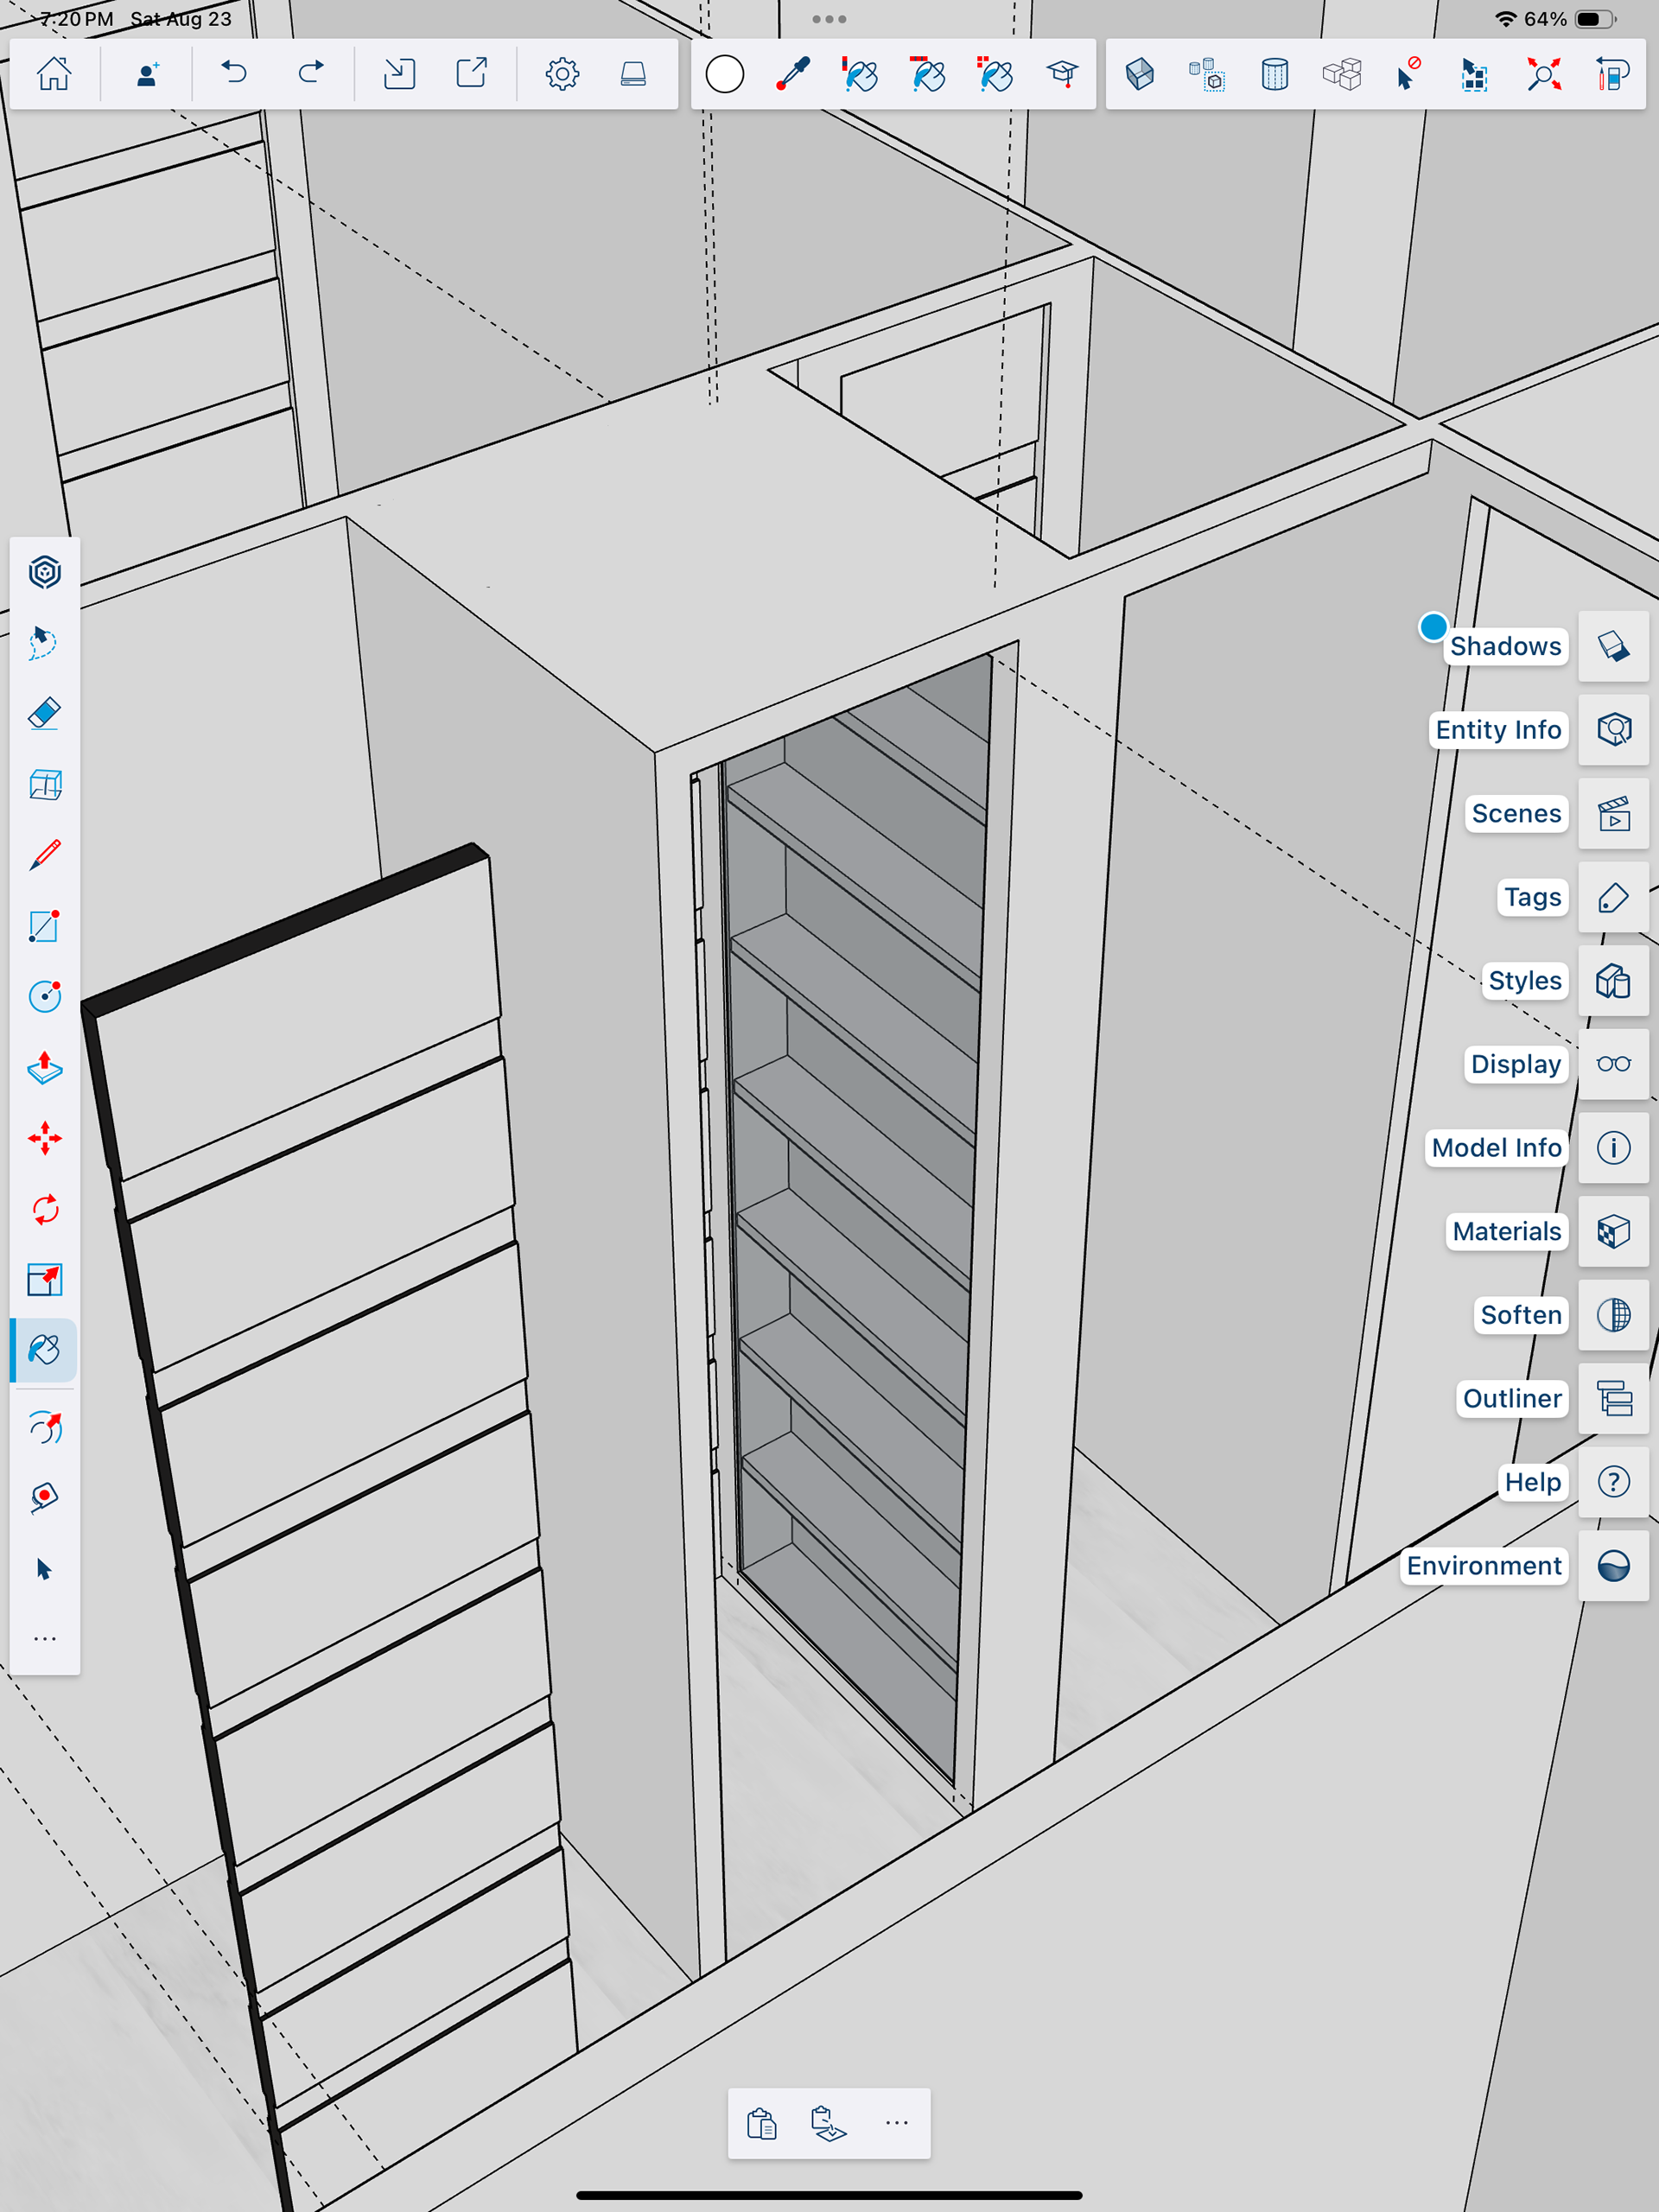Go to the Home screen

[x=54, y=74]
